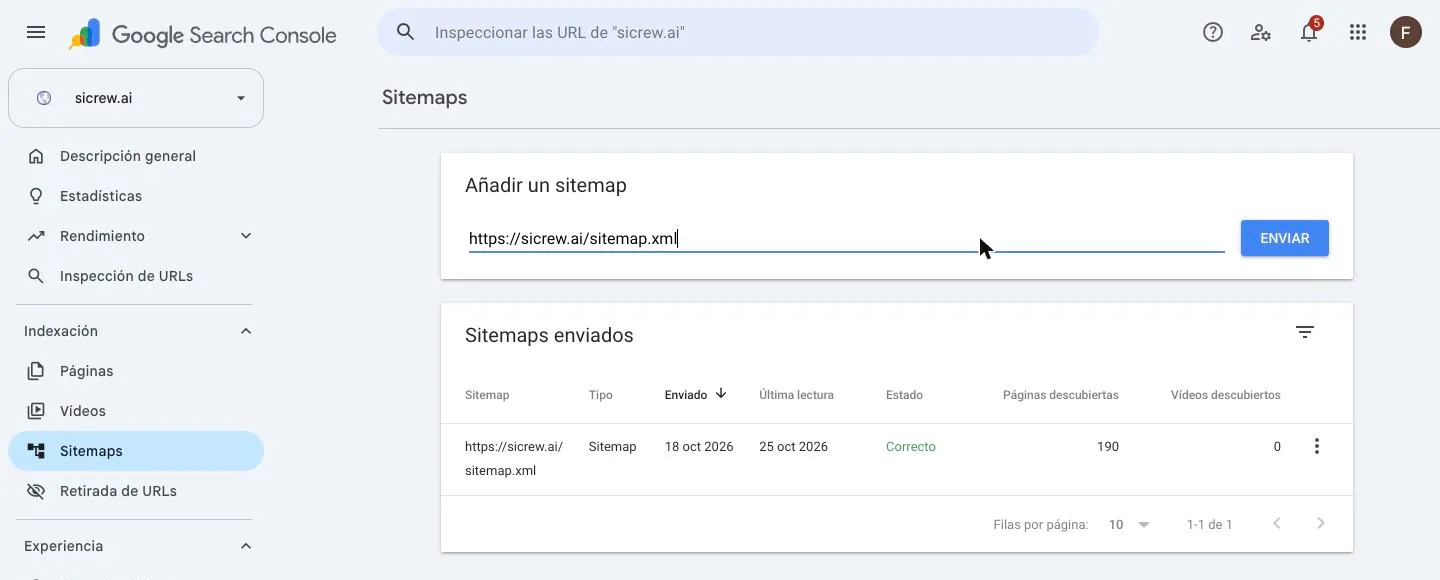Open the https://sicrew.ai/sitemap.xml entry
Image resolution: width=1440 pixels, height=580 pixels.
pyautogui.click(x=514, y=458)
